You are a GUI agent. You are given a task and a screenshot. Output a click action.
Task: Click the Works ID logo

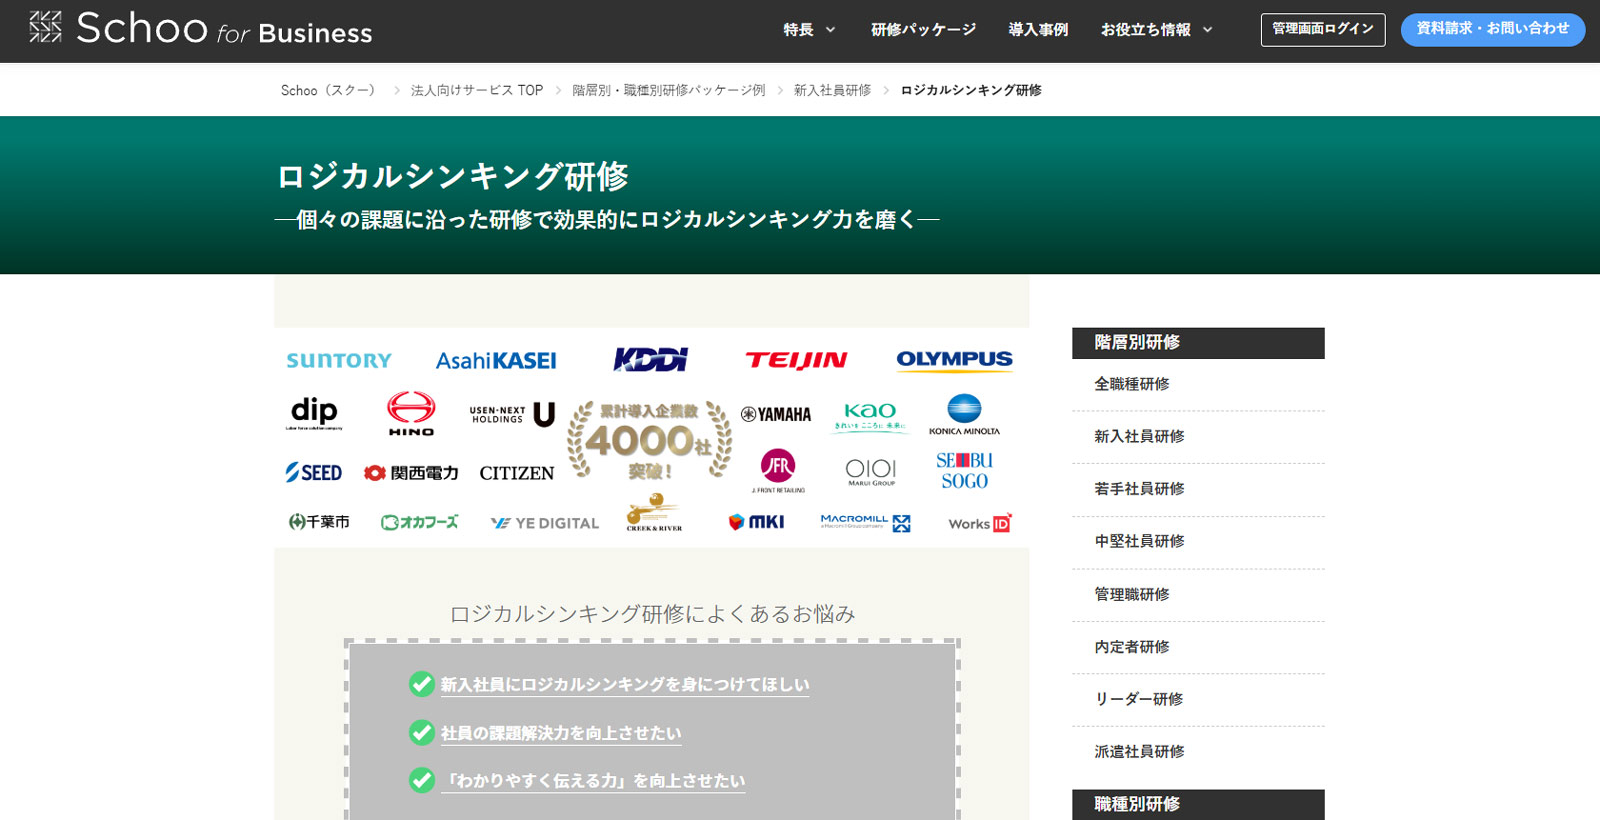tap(980, 523)
